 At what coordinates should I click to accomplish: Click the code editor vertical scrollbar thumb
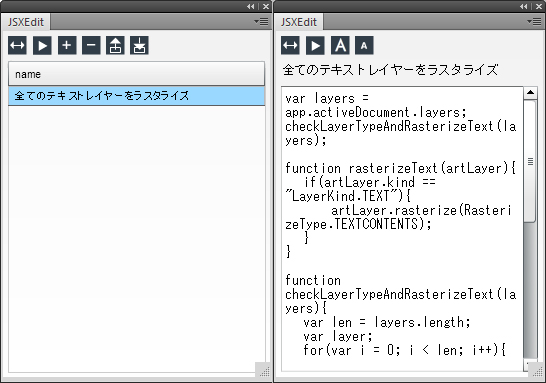[530, 162]
